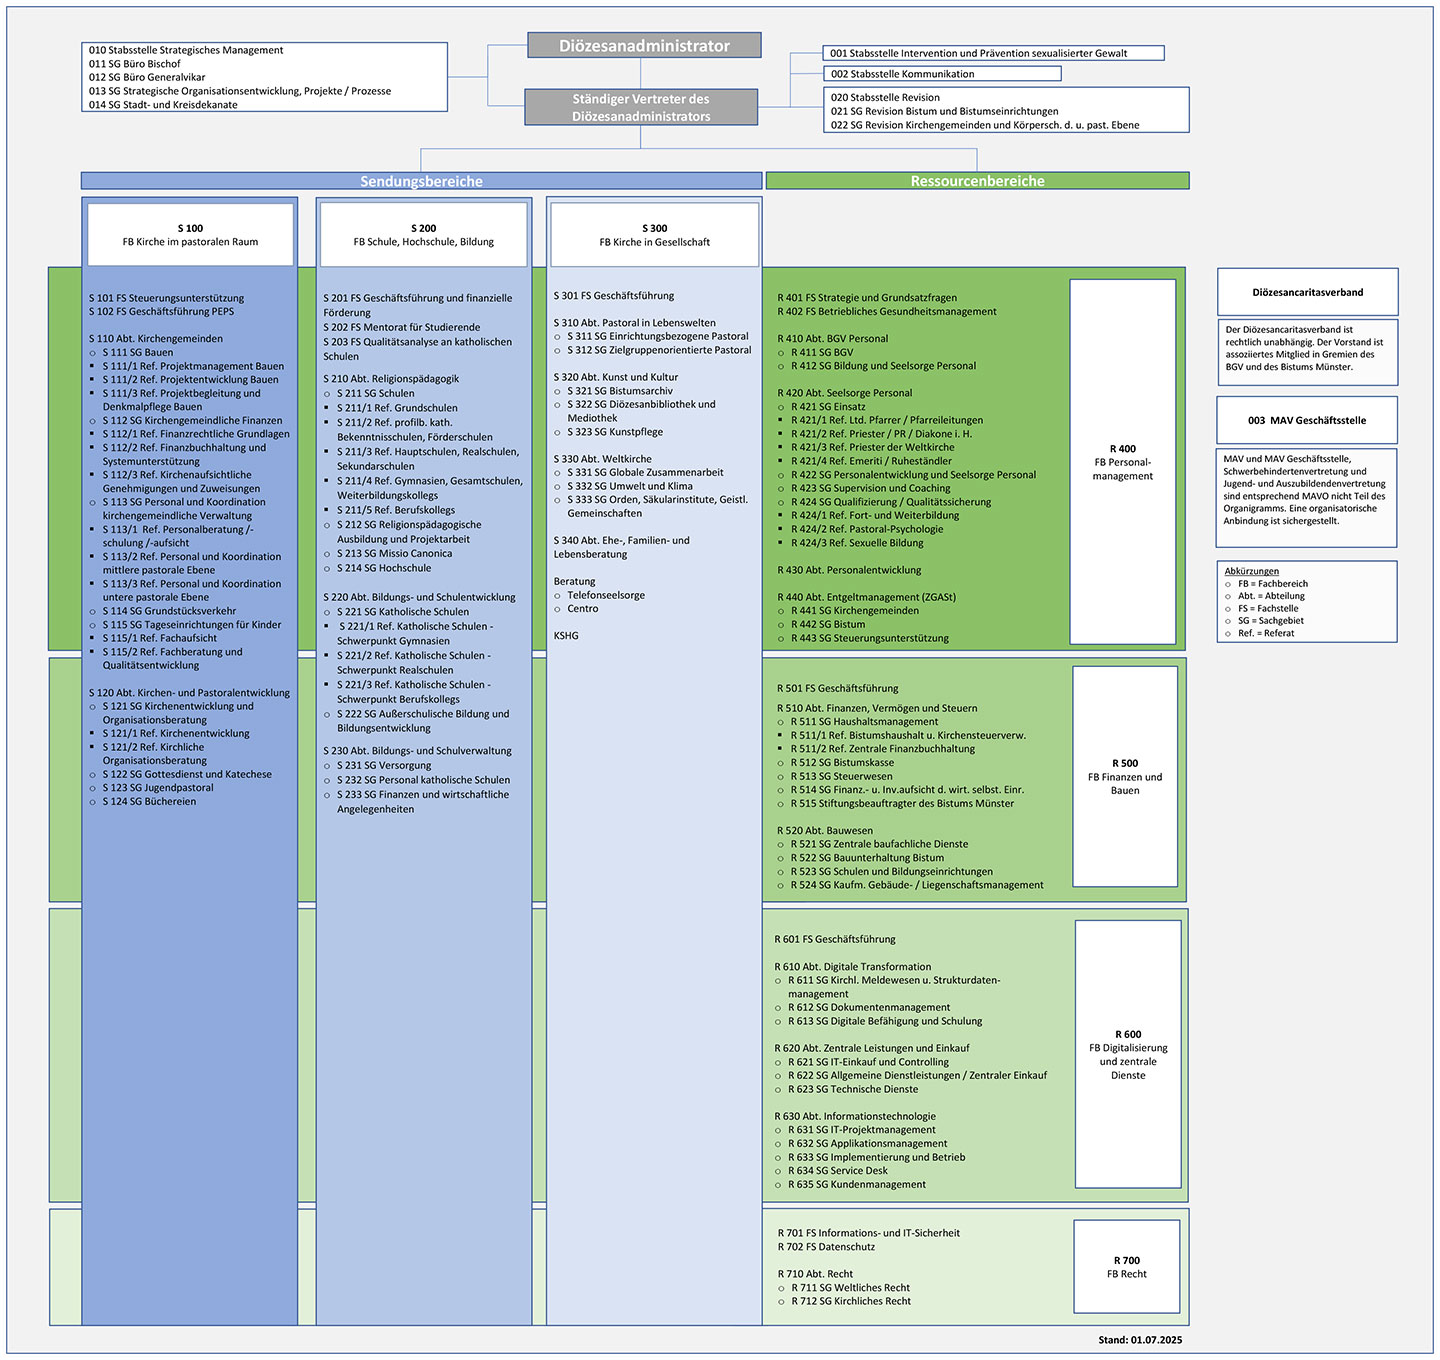This screenshot has width=1440, height=1360.
Task: Click the Sendungsbereiche blue header bar
Action: (421, 181)
